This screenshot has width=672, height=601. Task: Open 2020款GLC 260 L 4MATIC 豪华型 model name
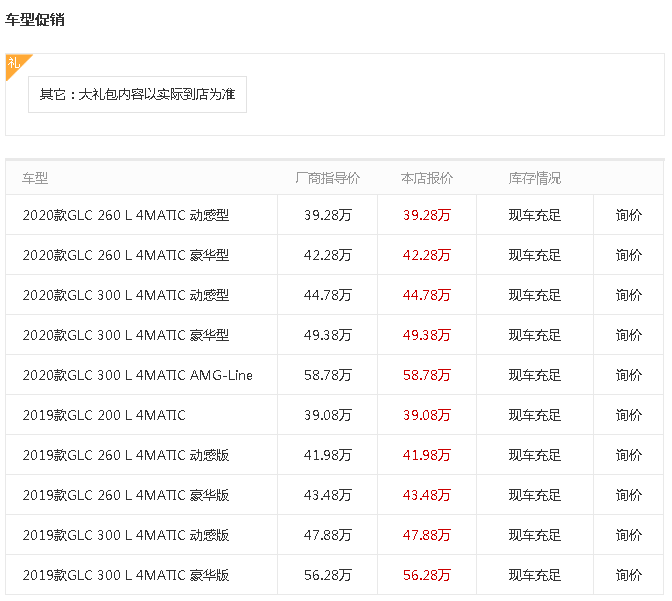click(126, 255)
